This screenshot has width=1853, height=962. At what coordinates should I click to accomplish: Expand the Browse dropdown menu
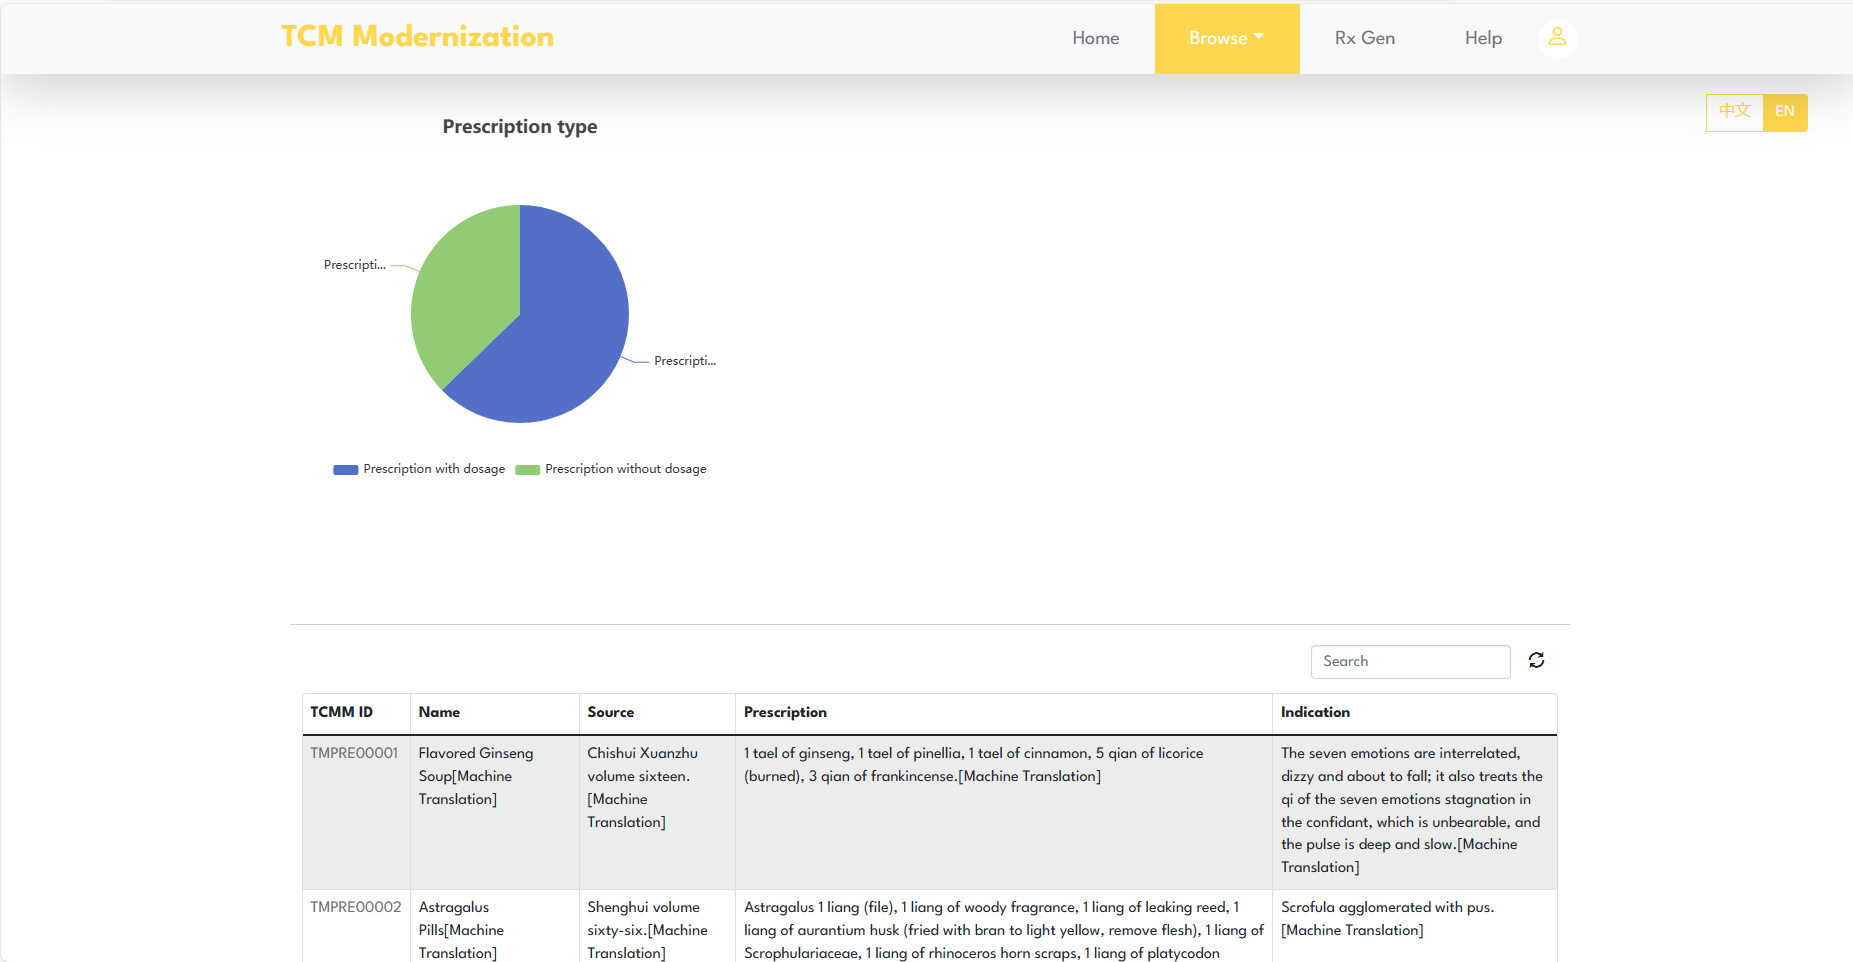[1226, 38]
